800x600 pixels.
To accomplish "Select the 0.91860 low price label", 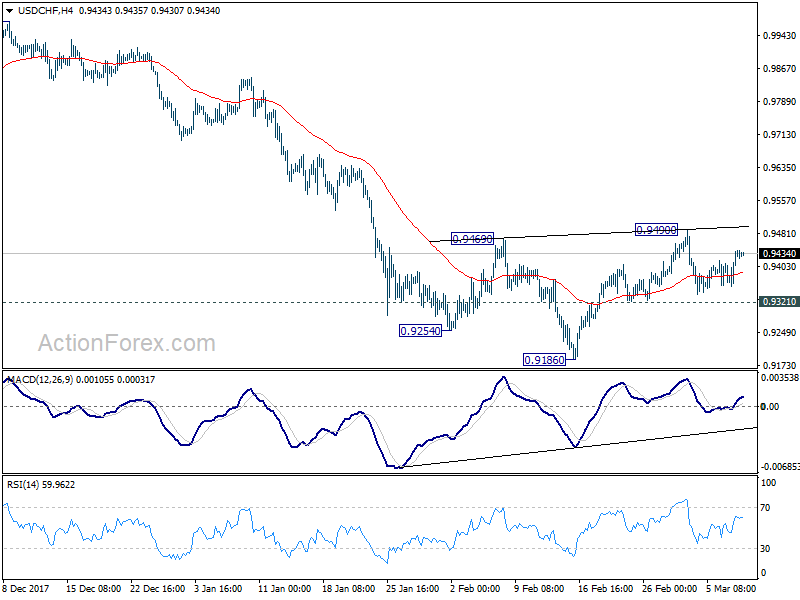I will (545, 360).
